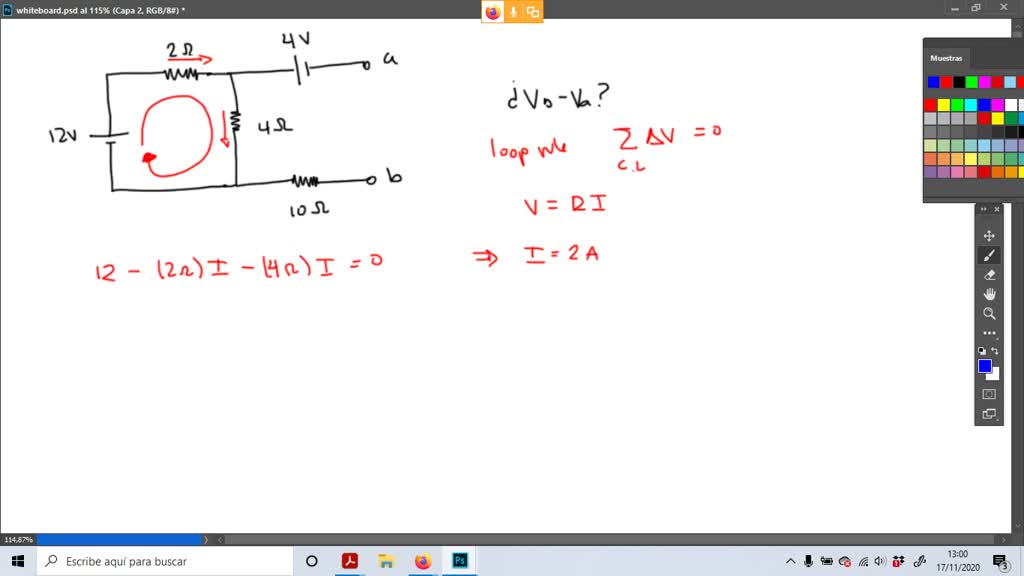Select the Zoom magnifier tool

[x=989, y=314]
